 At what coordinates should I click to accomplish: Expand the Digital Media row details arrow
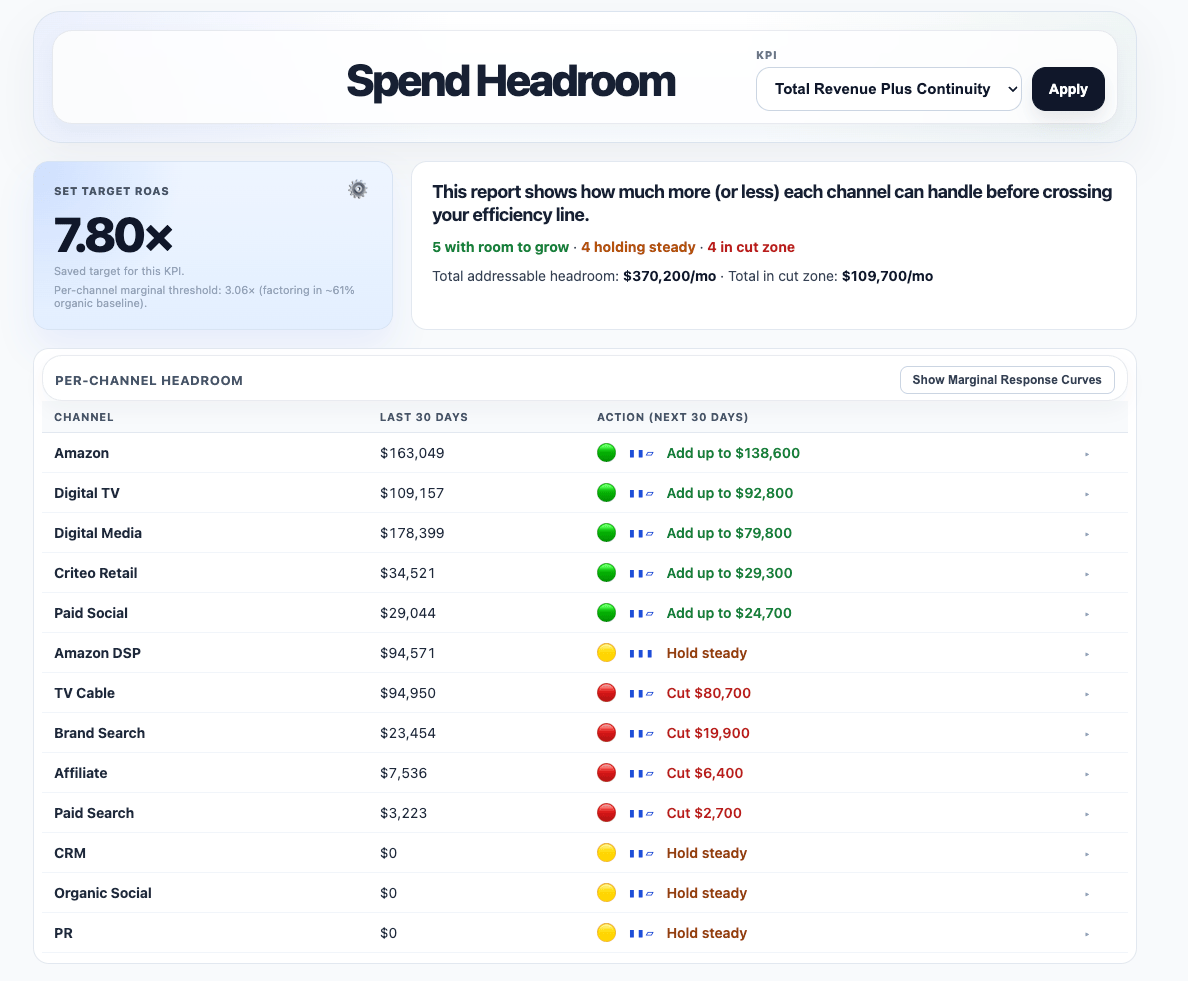1086,535
